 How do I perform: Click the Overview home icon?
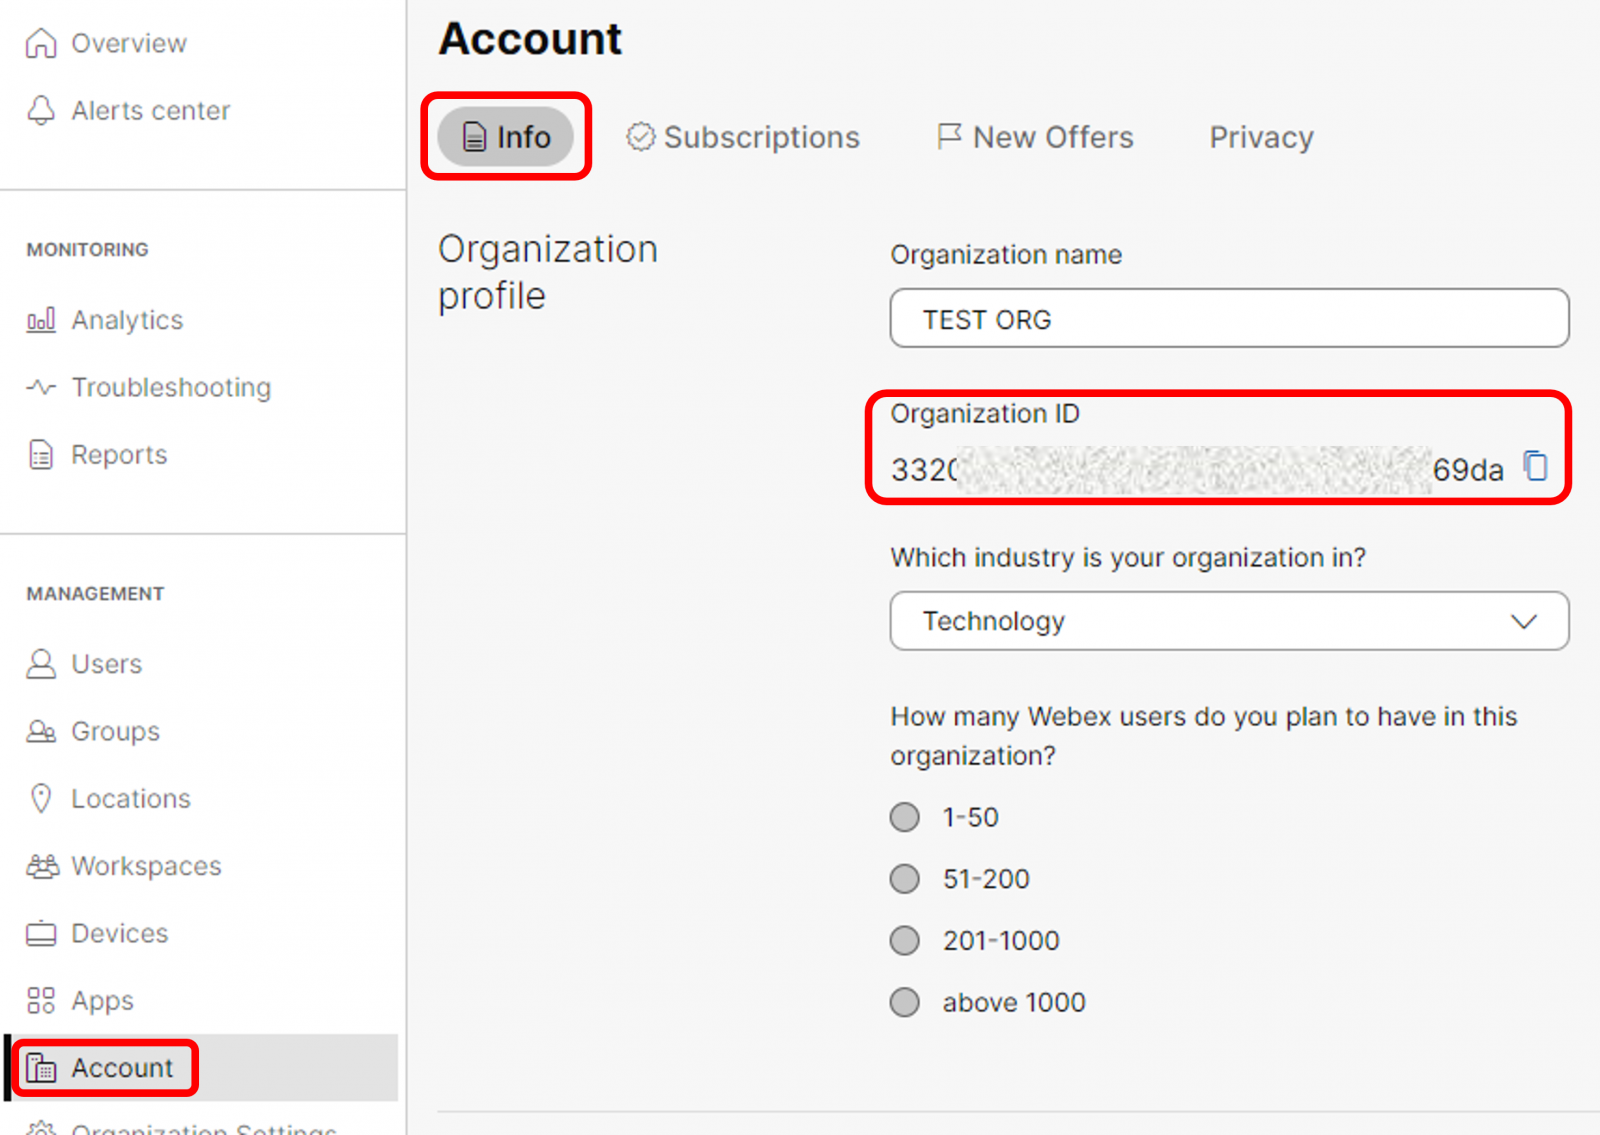point(41,43)
